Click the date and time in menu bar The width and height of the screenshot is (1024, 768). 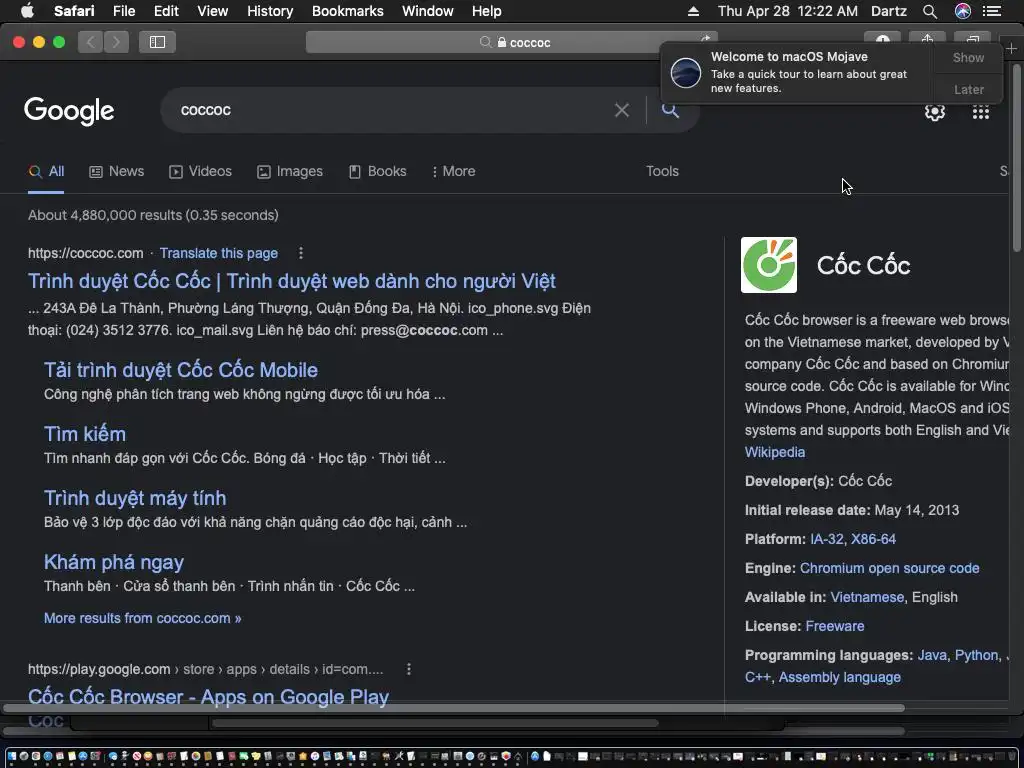tap(788, 11)
